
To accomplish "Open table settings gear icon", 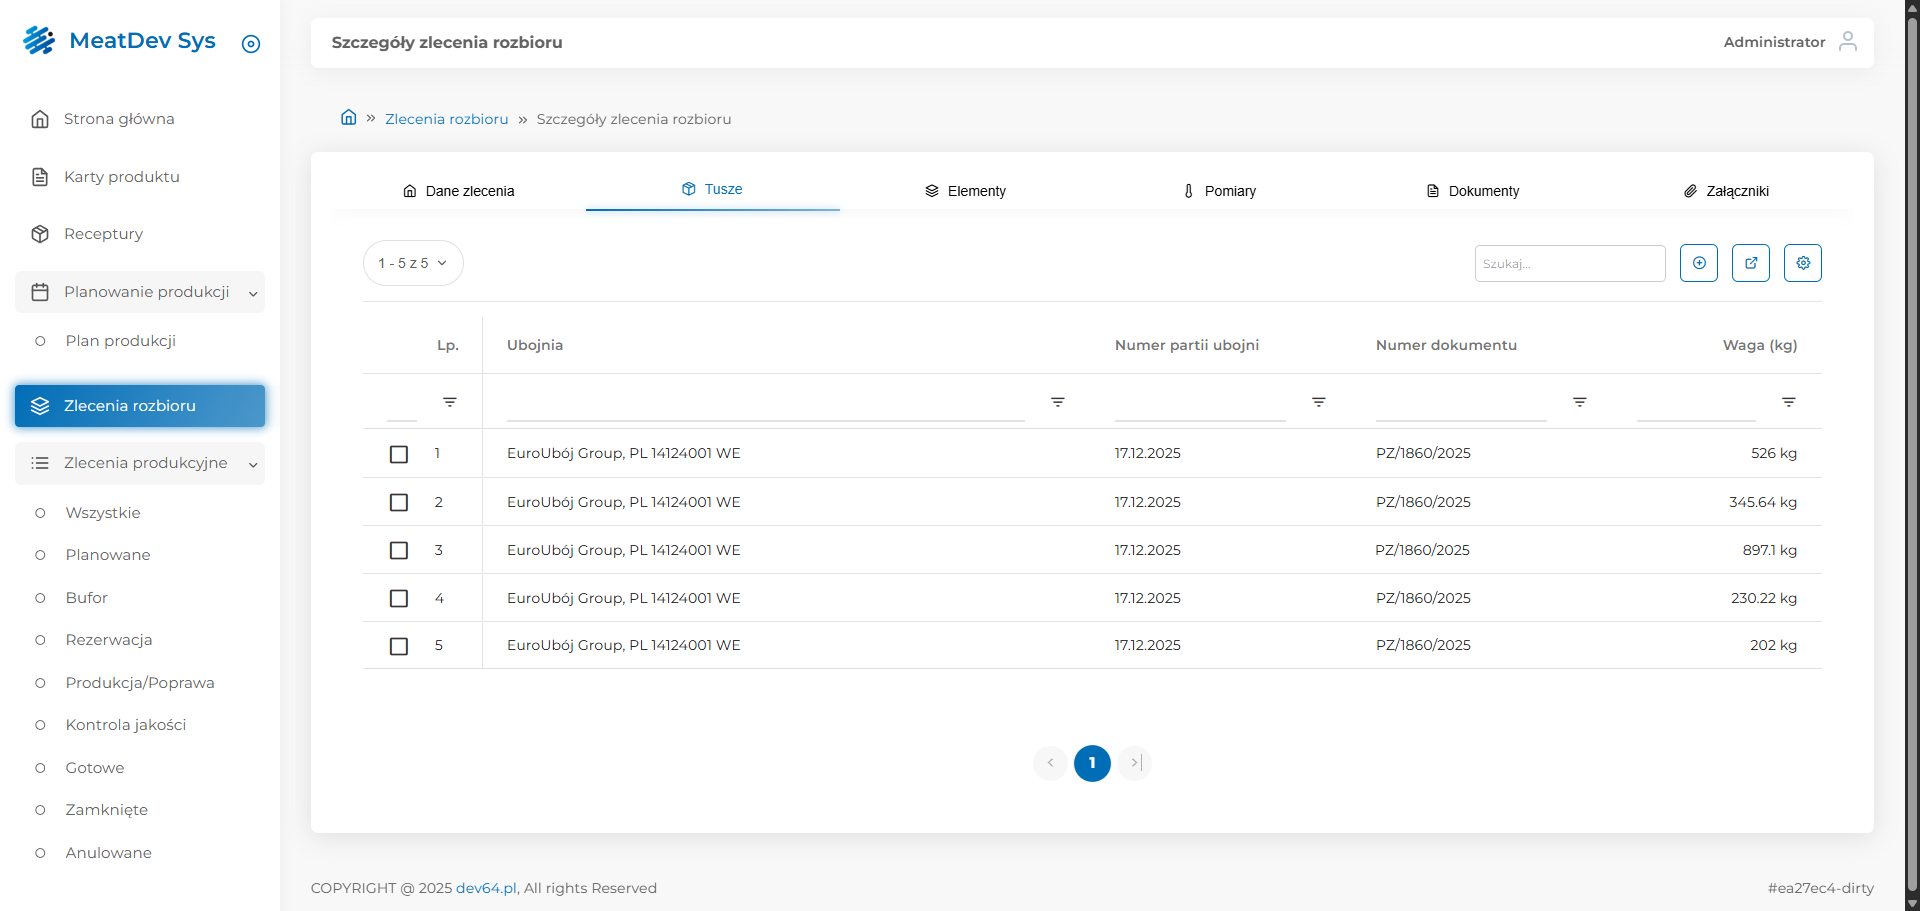I will 1802,263.
